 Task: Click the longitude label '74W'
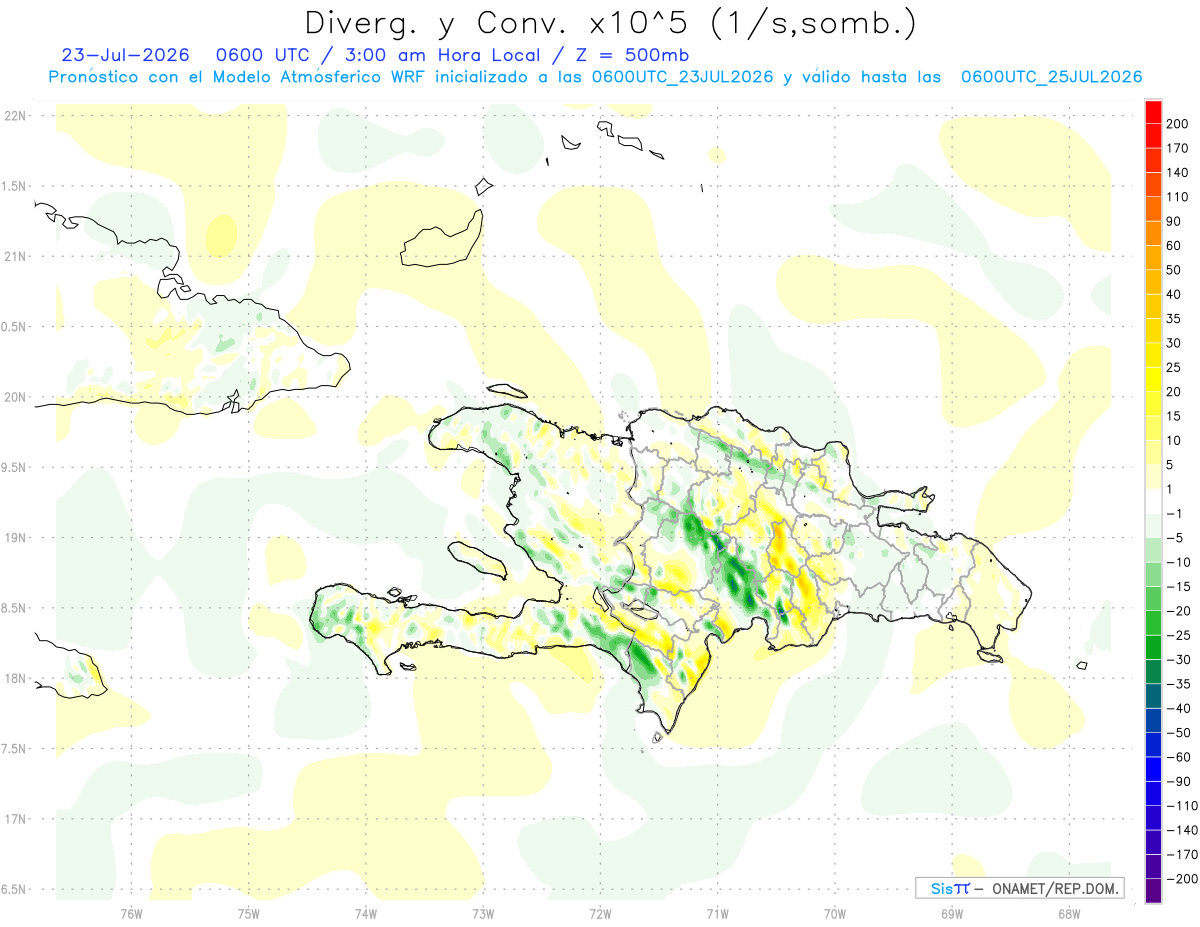pos(366,915)
